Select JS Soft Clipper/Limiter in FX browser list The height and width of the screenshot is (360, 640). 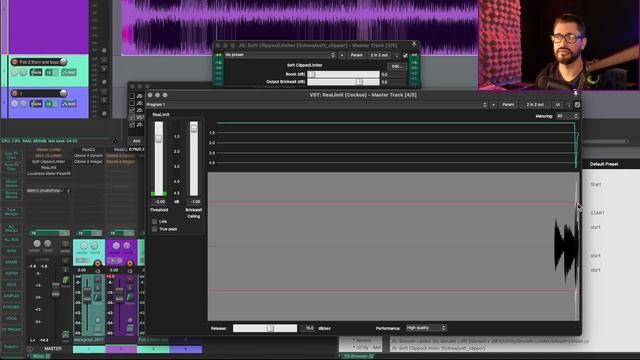[439, 348]
